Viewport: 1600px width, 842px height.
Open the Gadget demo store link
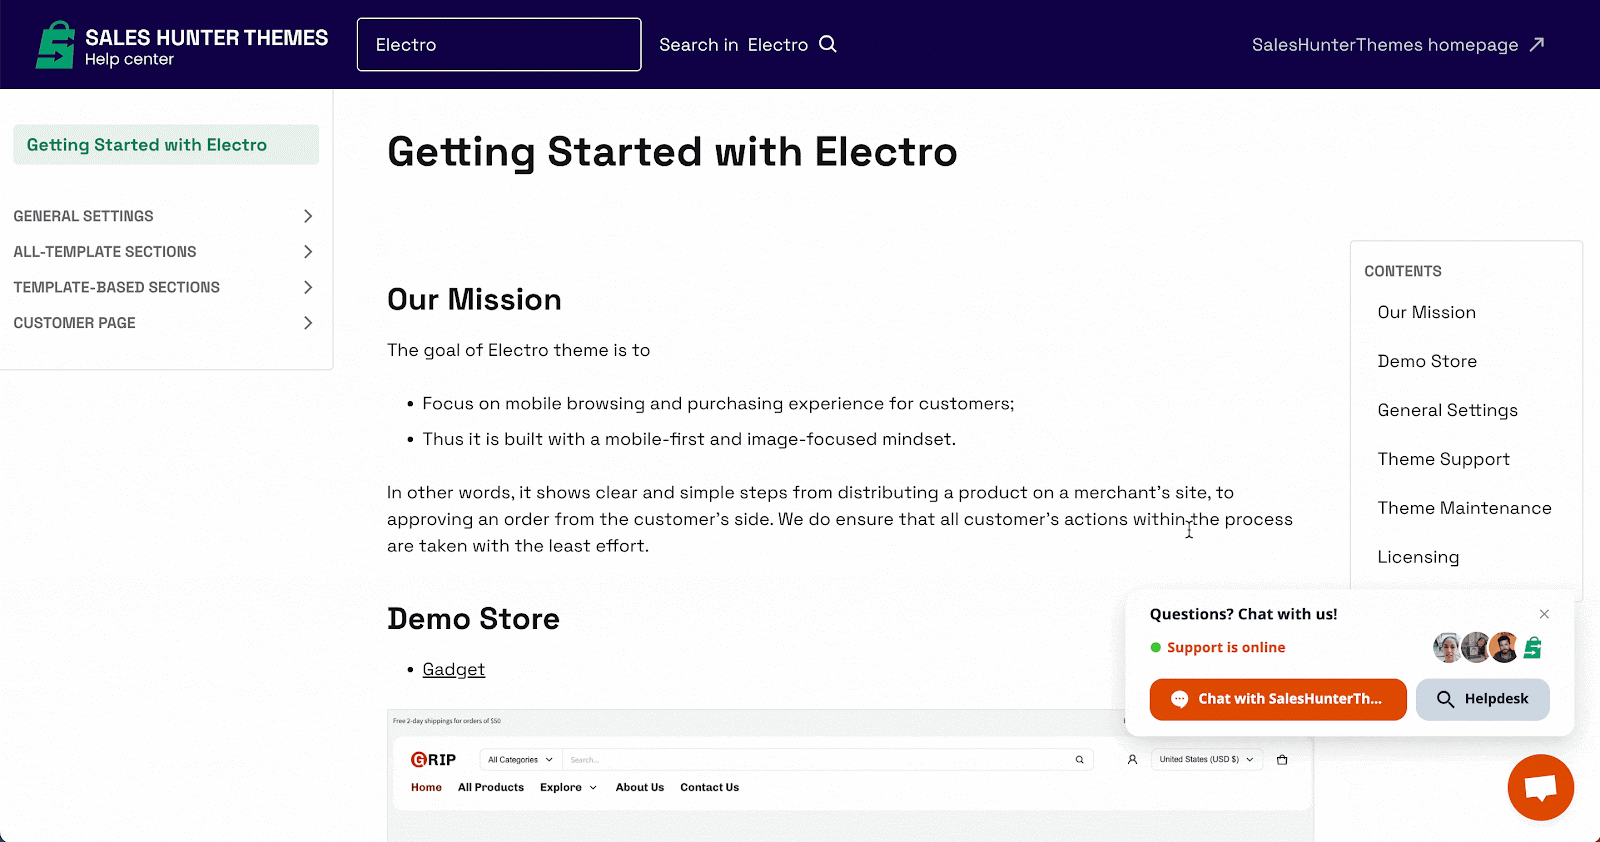(453, 669)
